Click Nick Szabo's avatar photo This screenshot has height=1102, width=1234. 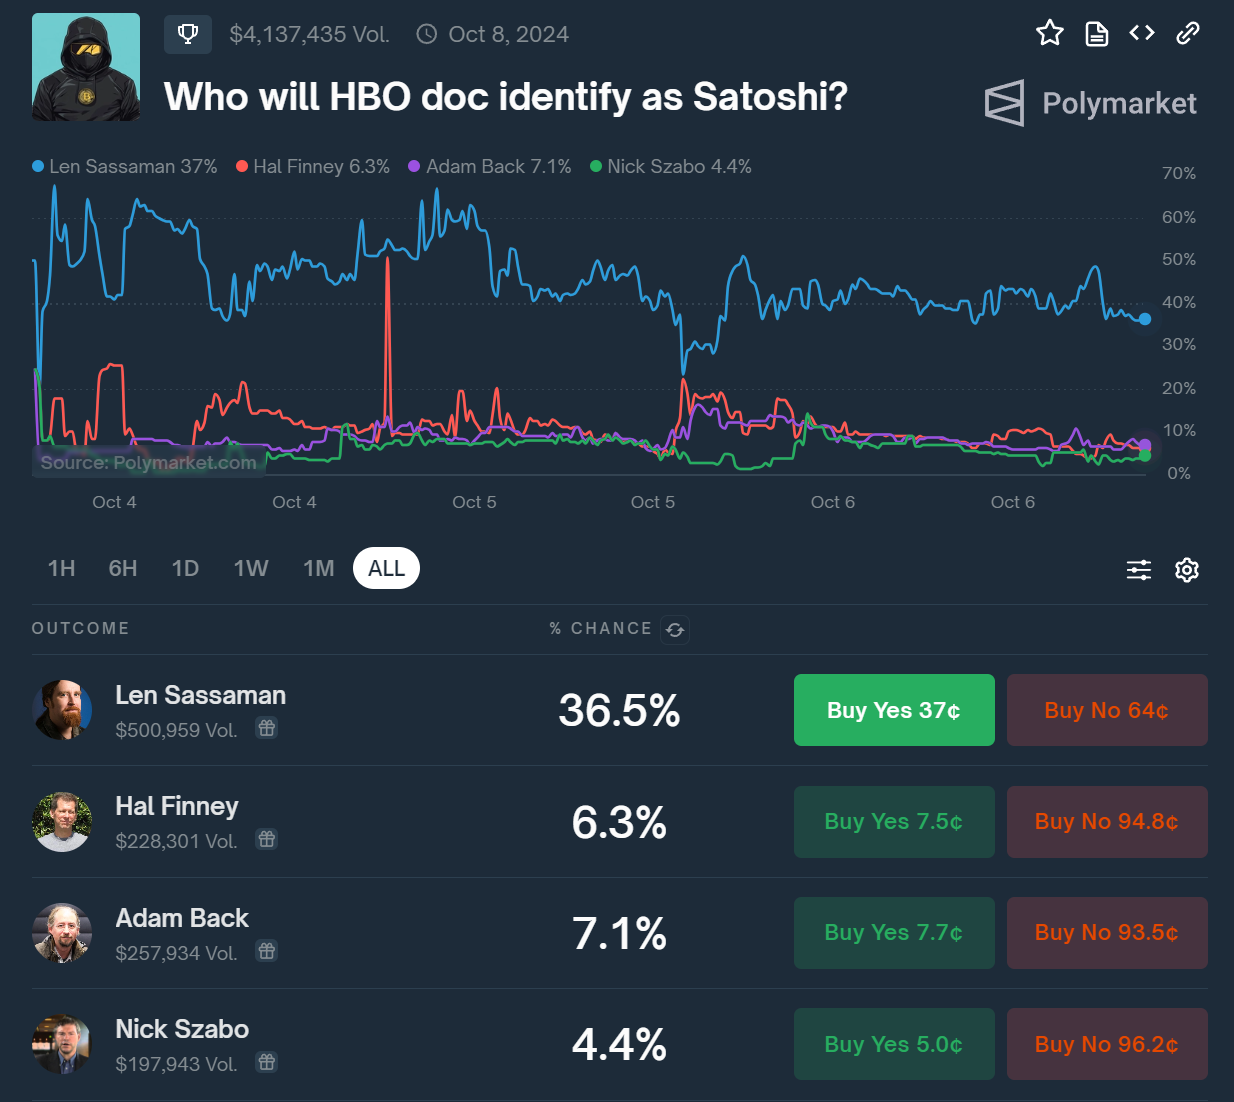pos(62,1044)
